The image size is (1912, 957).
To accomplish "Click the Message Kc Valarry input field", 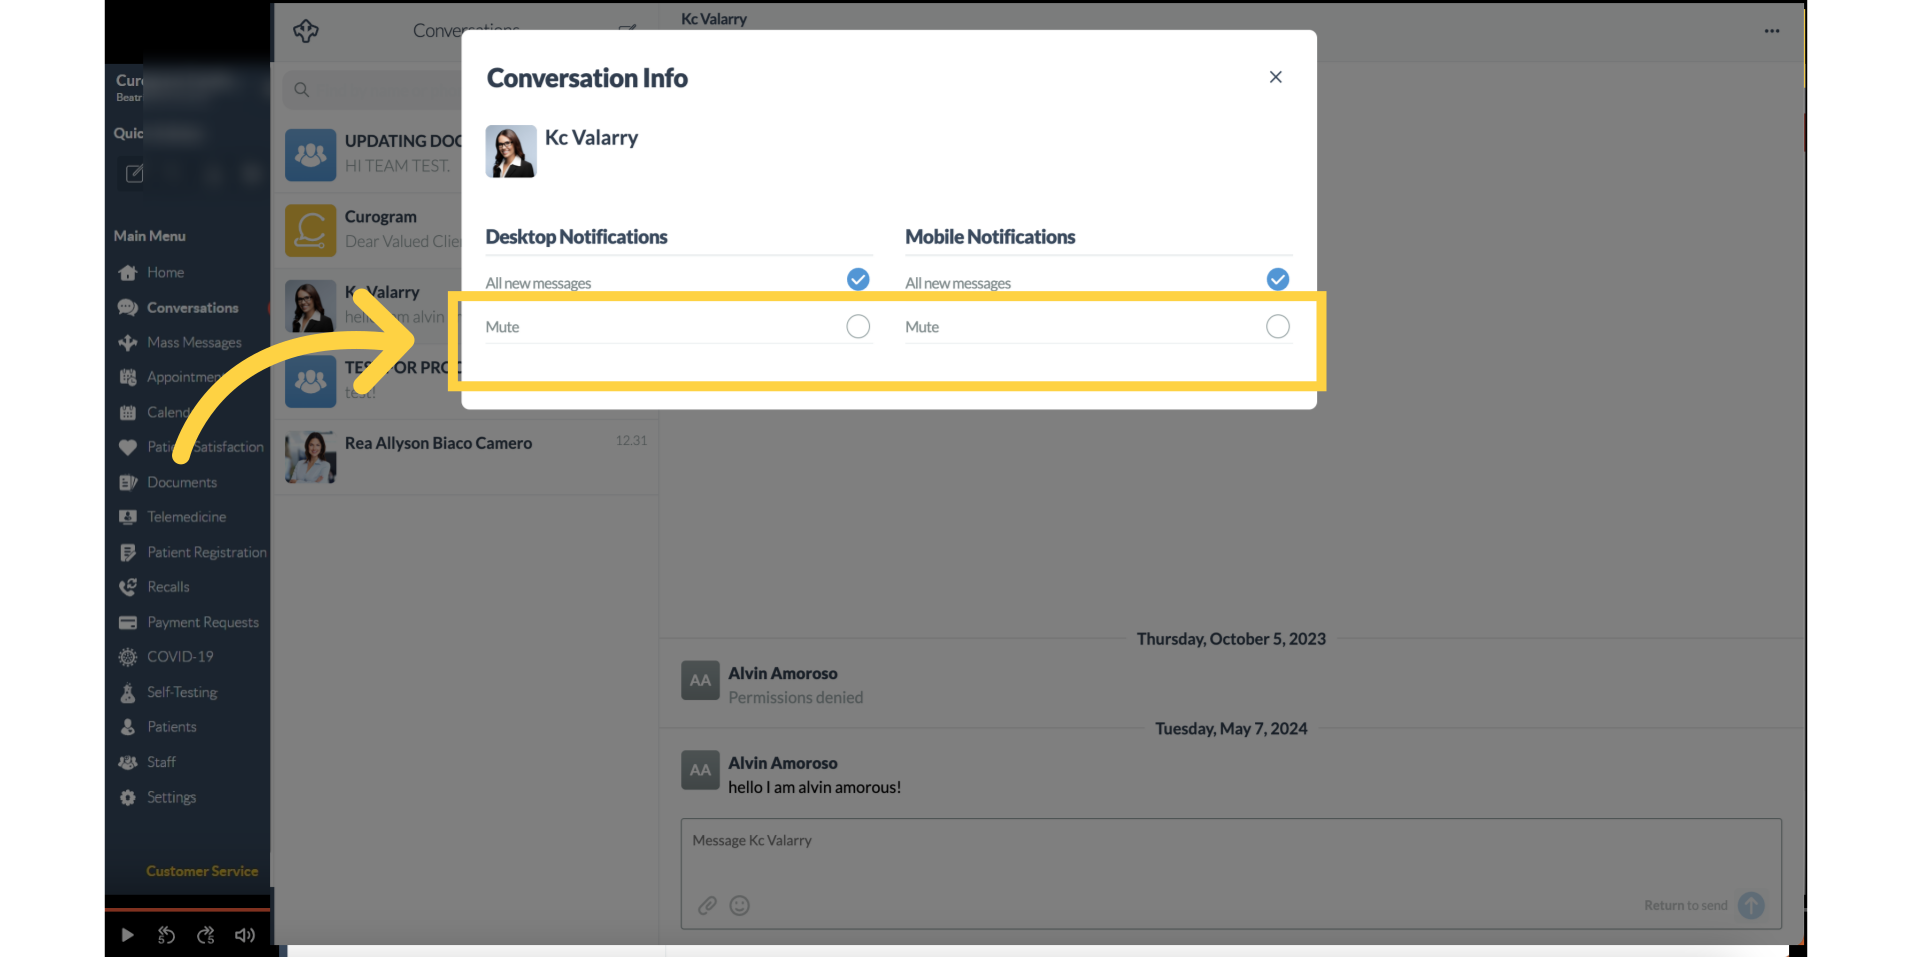I will 1231,873.
